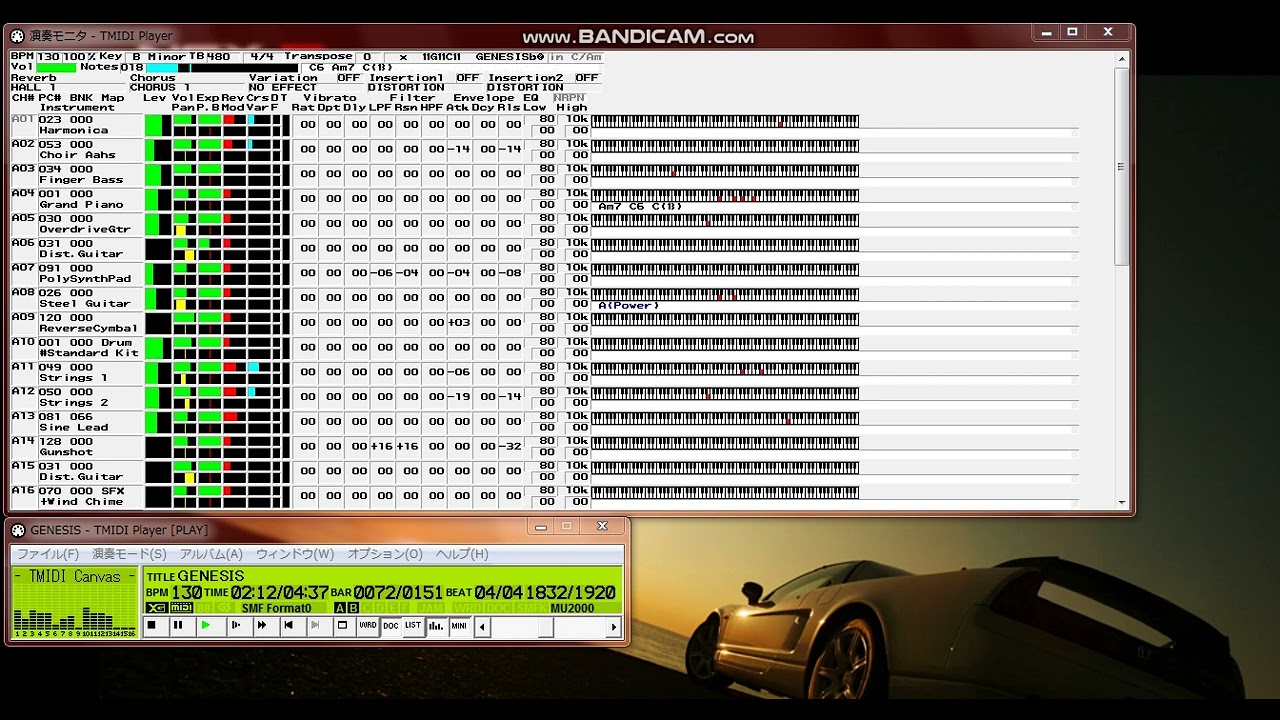Click the slow-play step button

point(235,626)
